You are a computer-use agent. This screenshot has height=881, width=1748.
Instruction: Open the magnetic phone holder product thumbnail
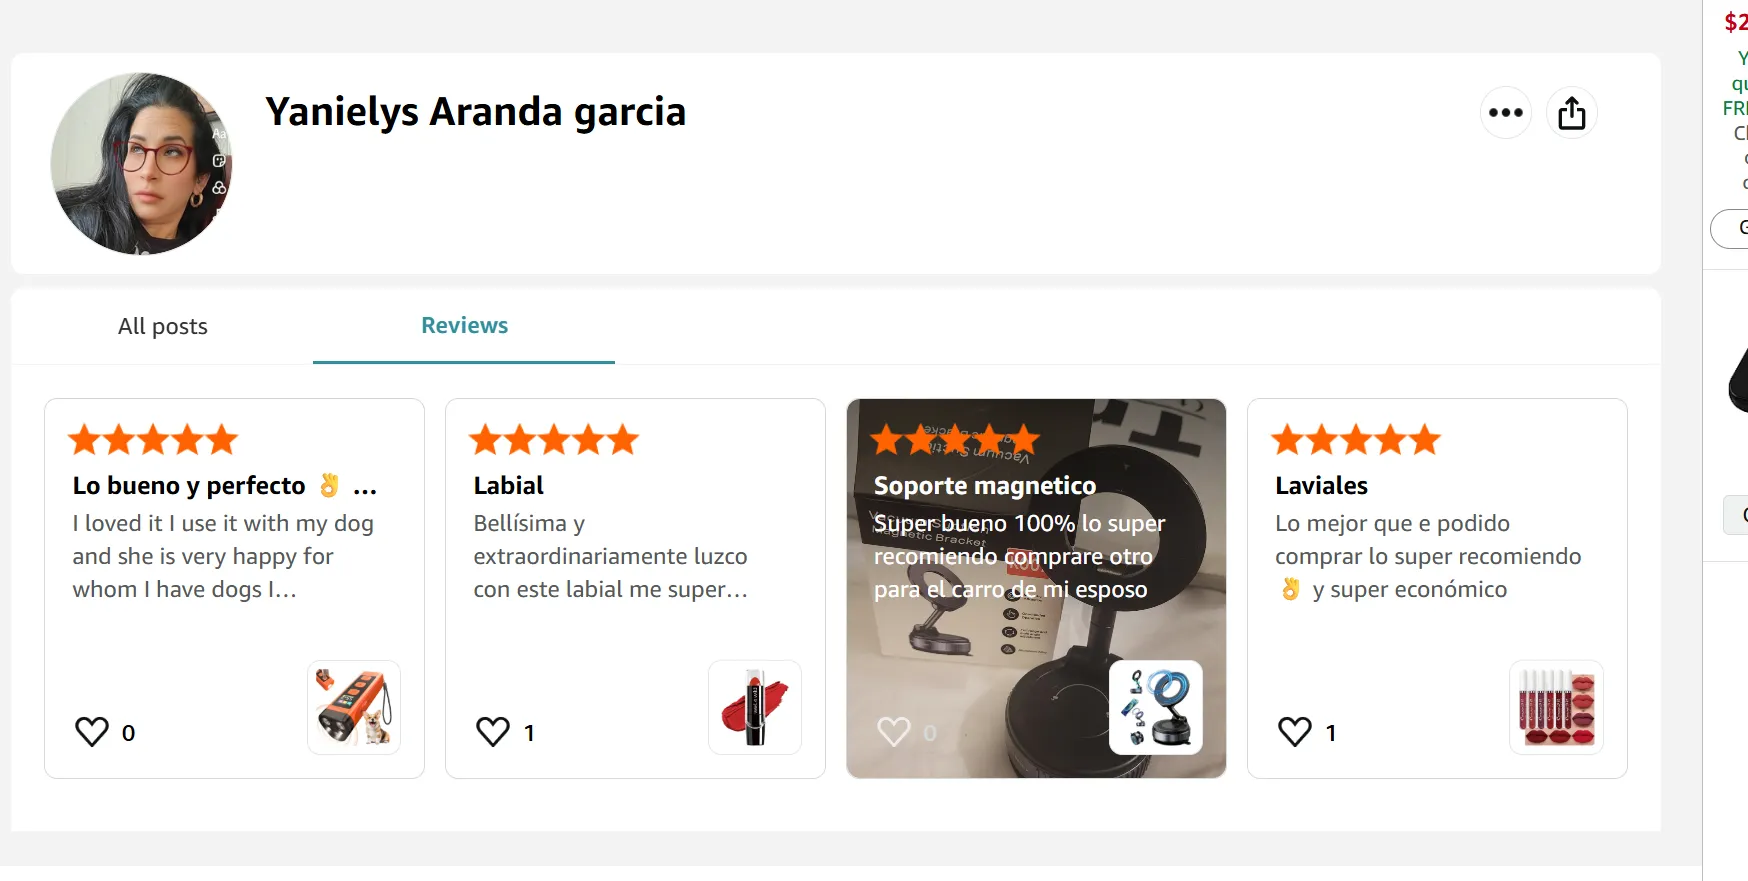[x=1156, y=707]
